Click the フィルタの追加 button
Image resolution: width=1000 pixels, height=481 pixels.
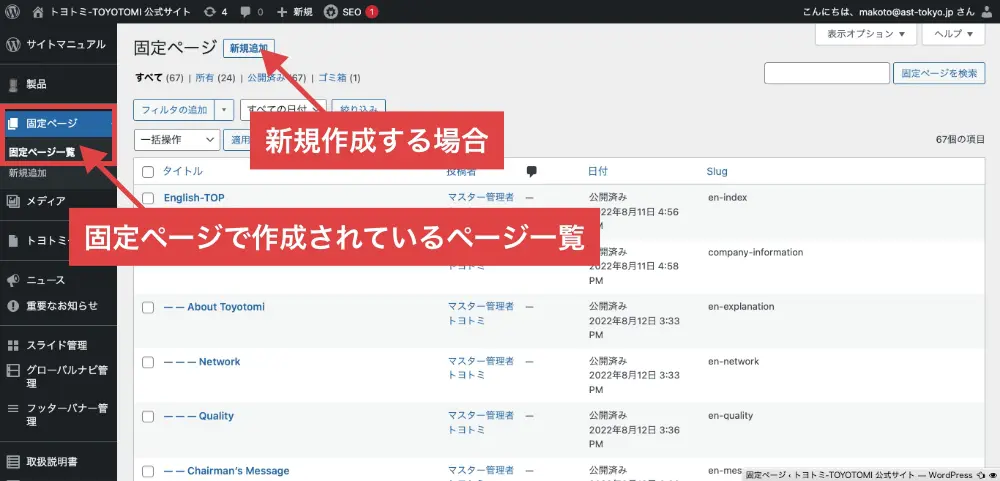point(174,110)
